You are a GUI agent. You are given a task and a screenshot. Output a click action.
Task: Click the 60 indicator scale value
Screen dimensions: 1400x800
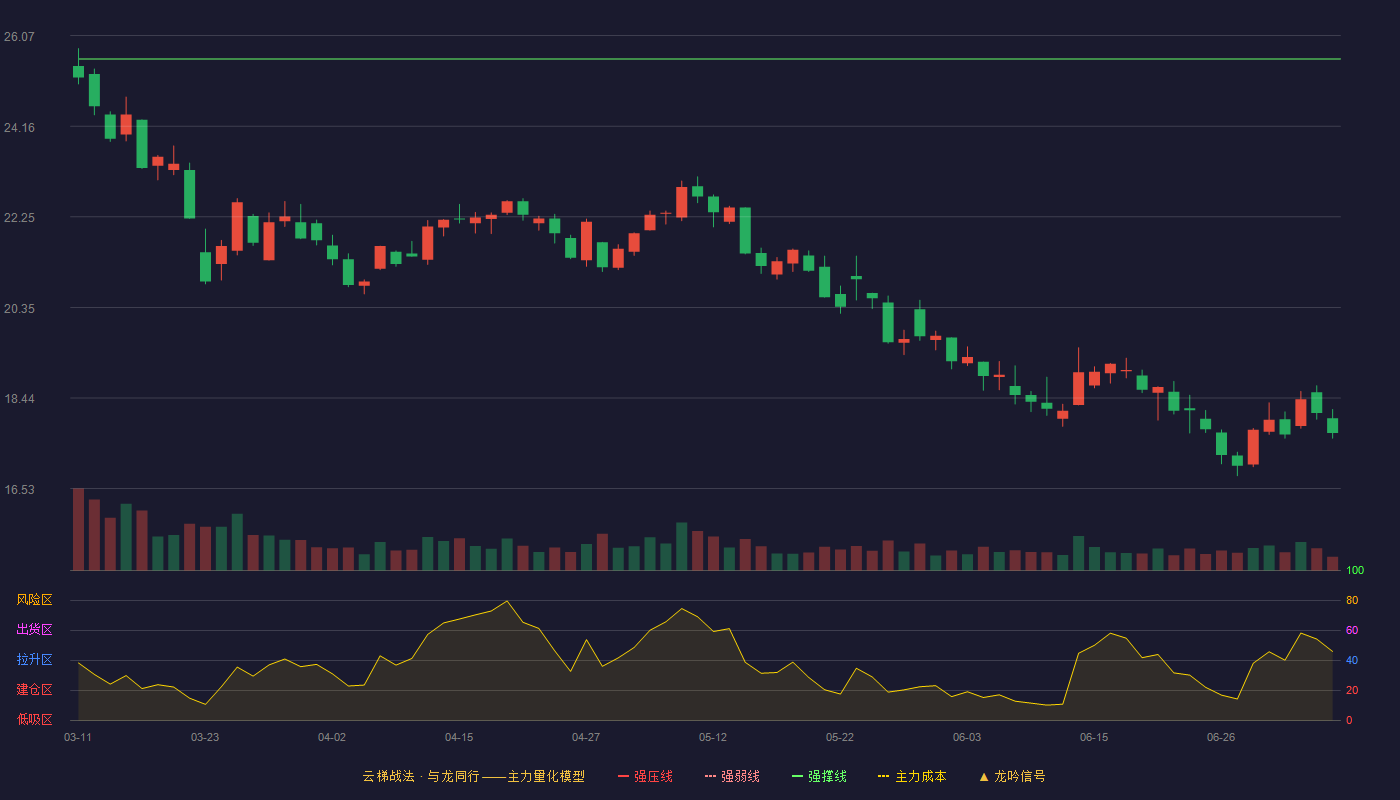pos(1352,630)
